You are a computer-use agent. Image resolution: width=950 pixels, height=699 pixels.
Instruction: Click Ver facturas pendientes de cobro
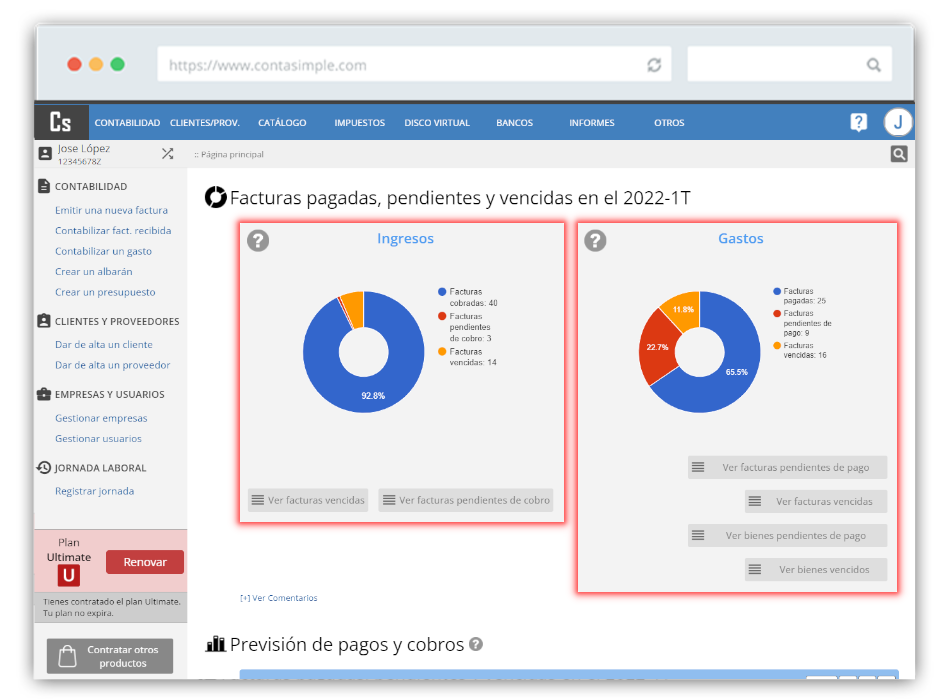click(466, 500)
